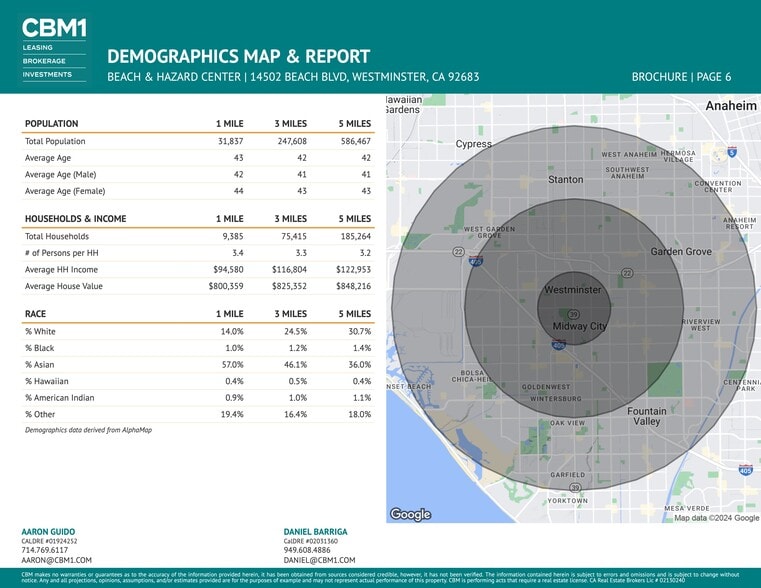Select the INVESTMENTS label under the logo
The height and width of the screenshot is (588, 761).
click(47, 74)
